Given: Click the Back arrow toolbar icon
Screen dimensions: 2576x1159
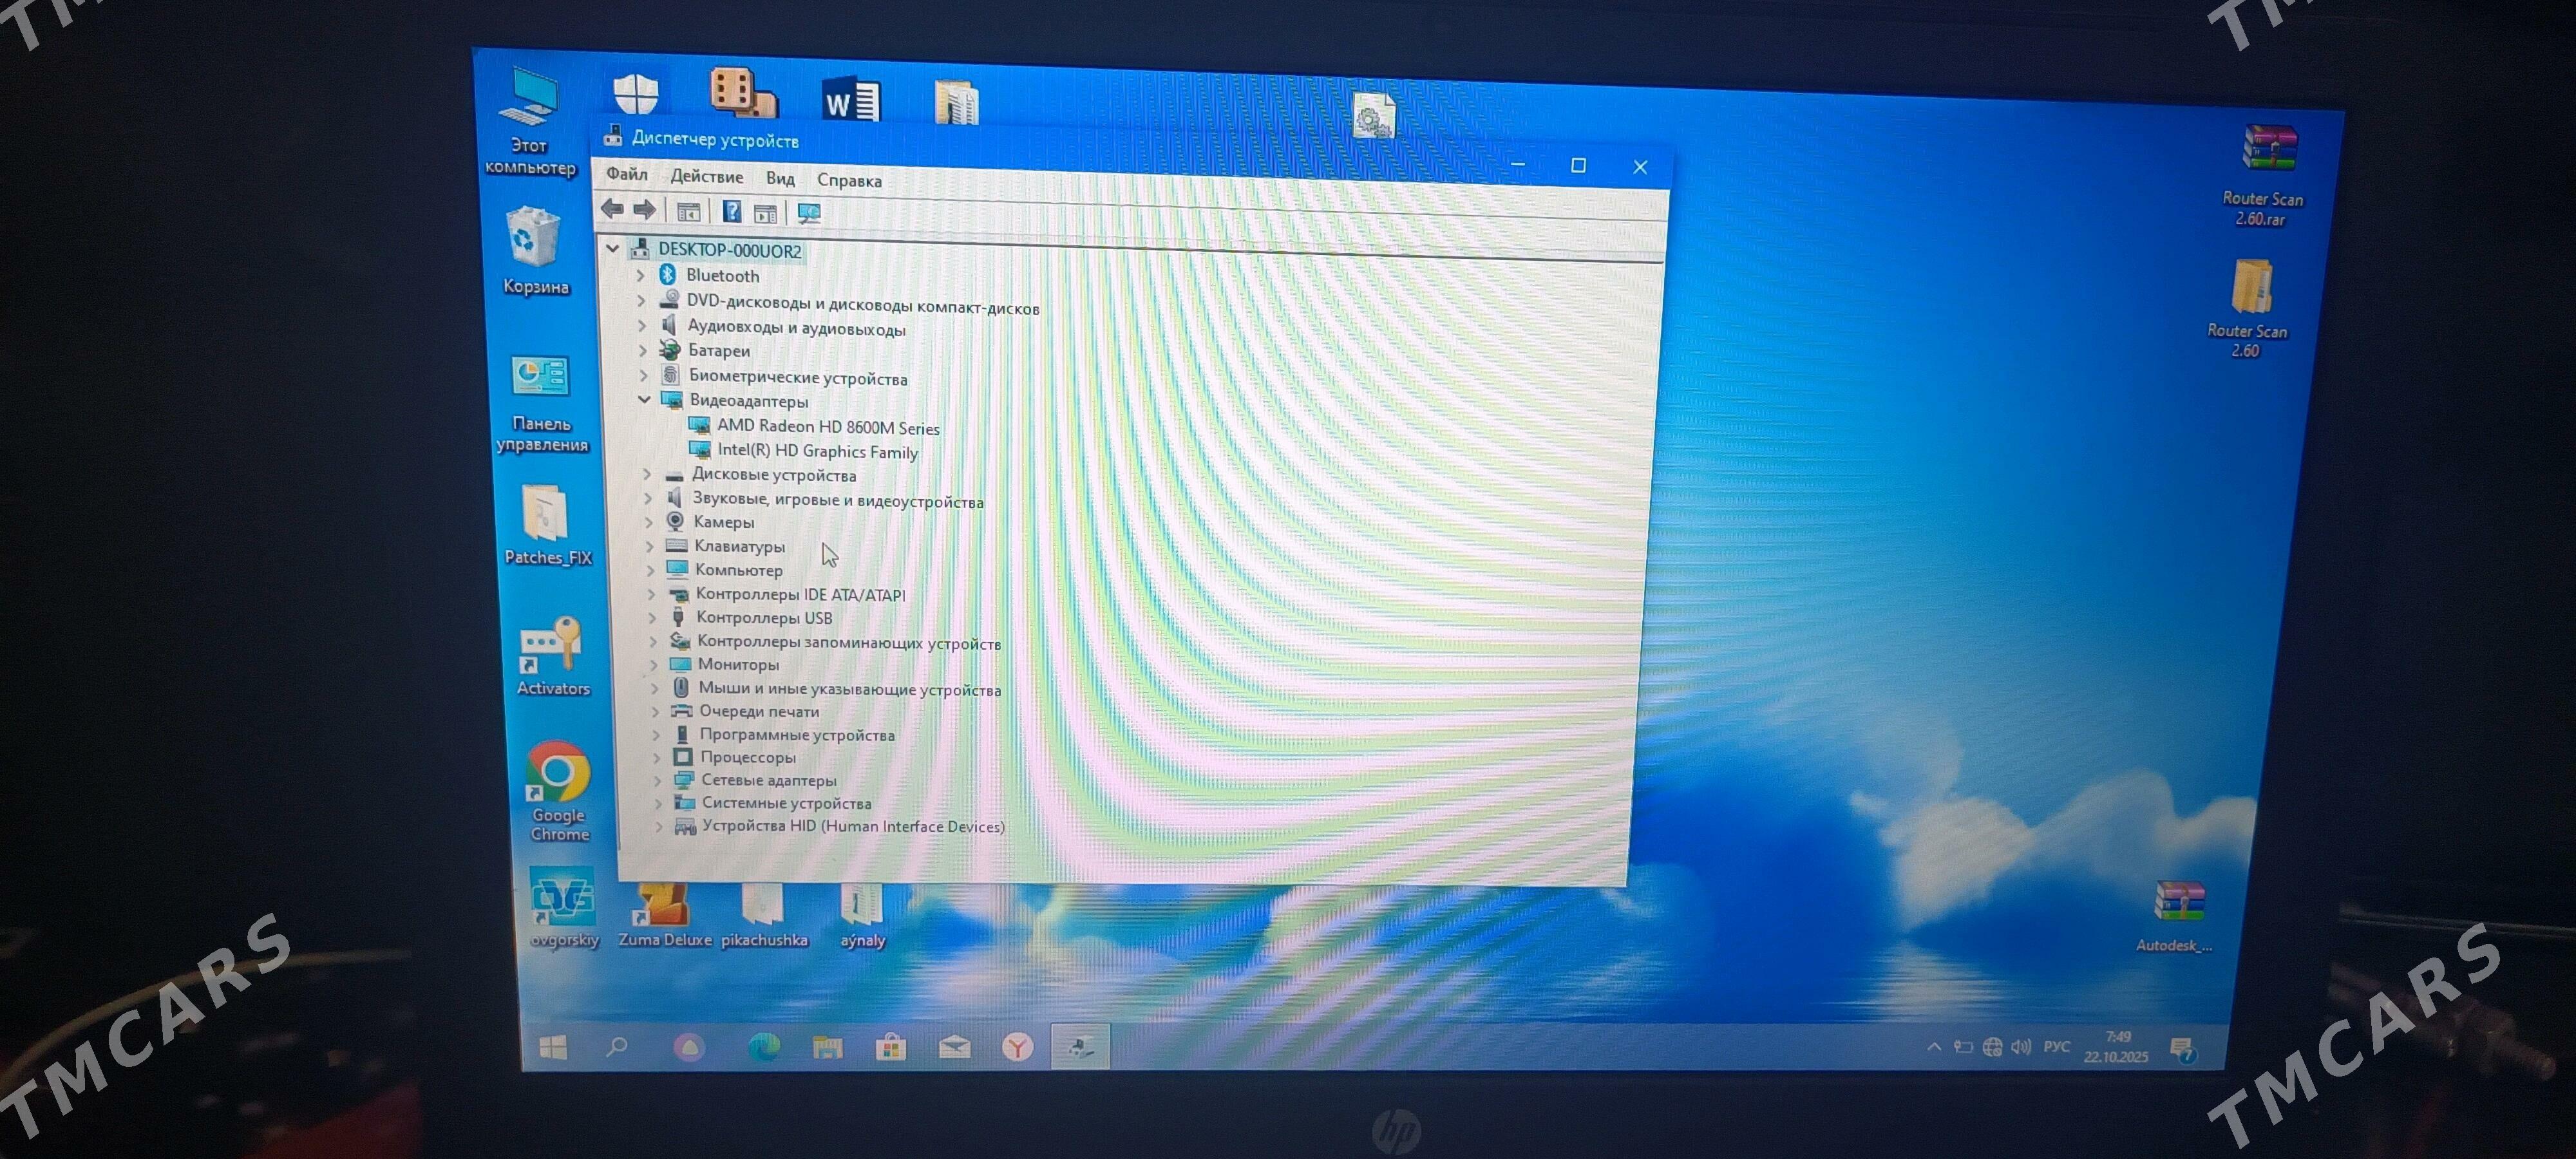Looking at the screenshot, I should click(612, 209).
